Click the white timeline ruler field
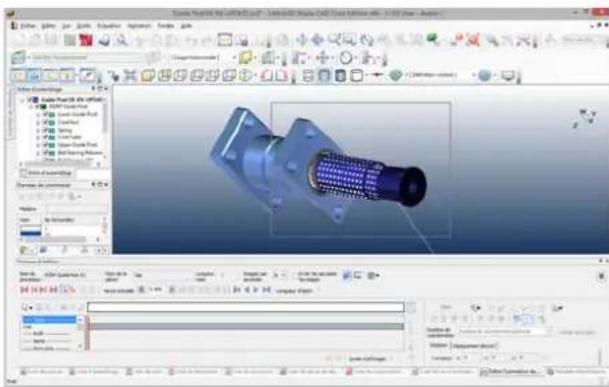Screen dimensions: 609x387 (245, 307)
